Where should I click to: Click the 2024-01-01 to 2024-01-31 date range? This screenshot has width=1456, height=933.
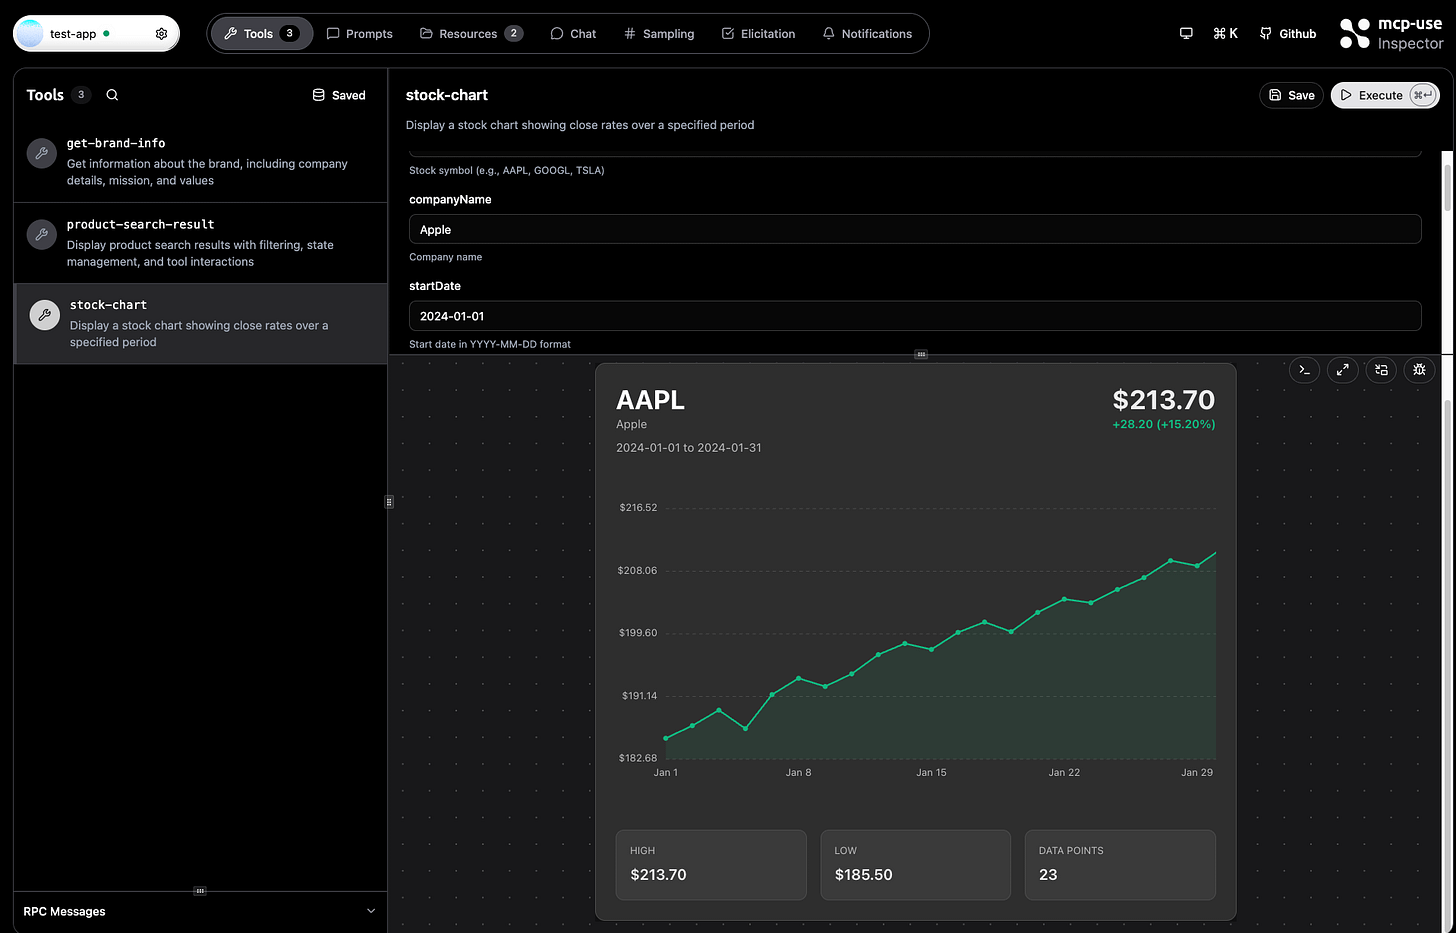point(689,448)
